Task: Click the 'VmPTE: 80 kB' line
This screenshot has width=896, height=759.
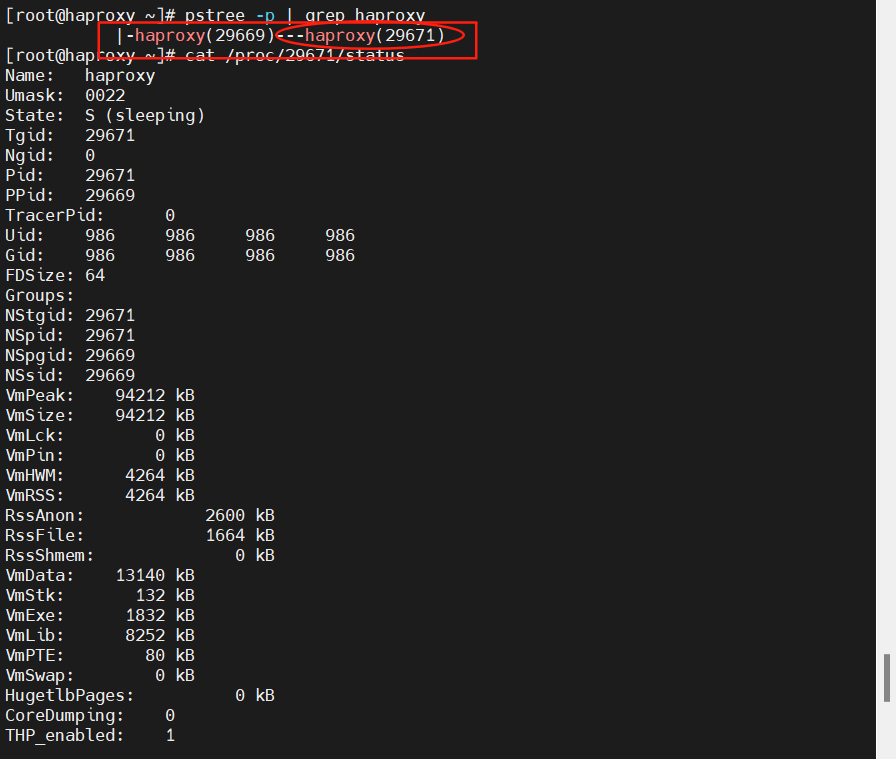Action: tap(100, 656)
